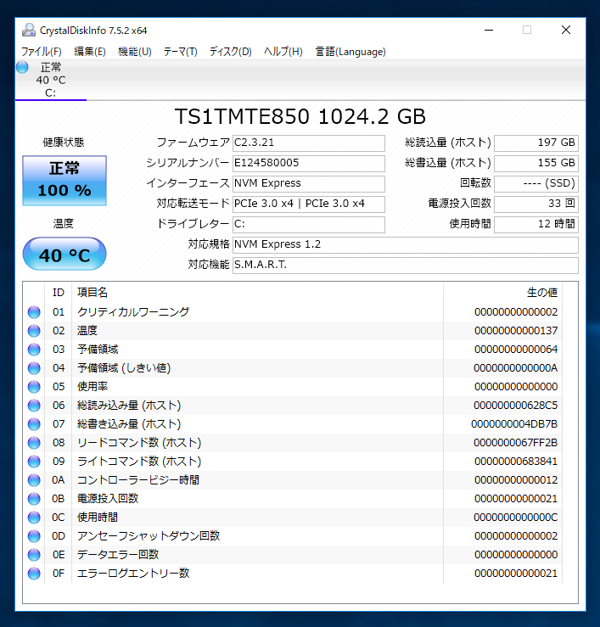Click raw value 0000000067FF2B
Screen dimensions: 600x627
[516, 443]
